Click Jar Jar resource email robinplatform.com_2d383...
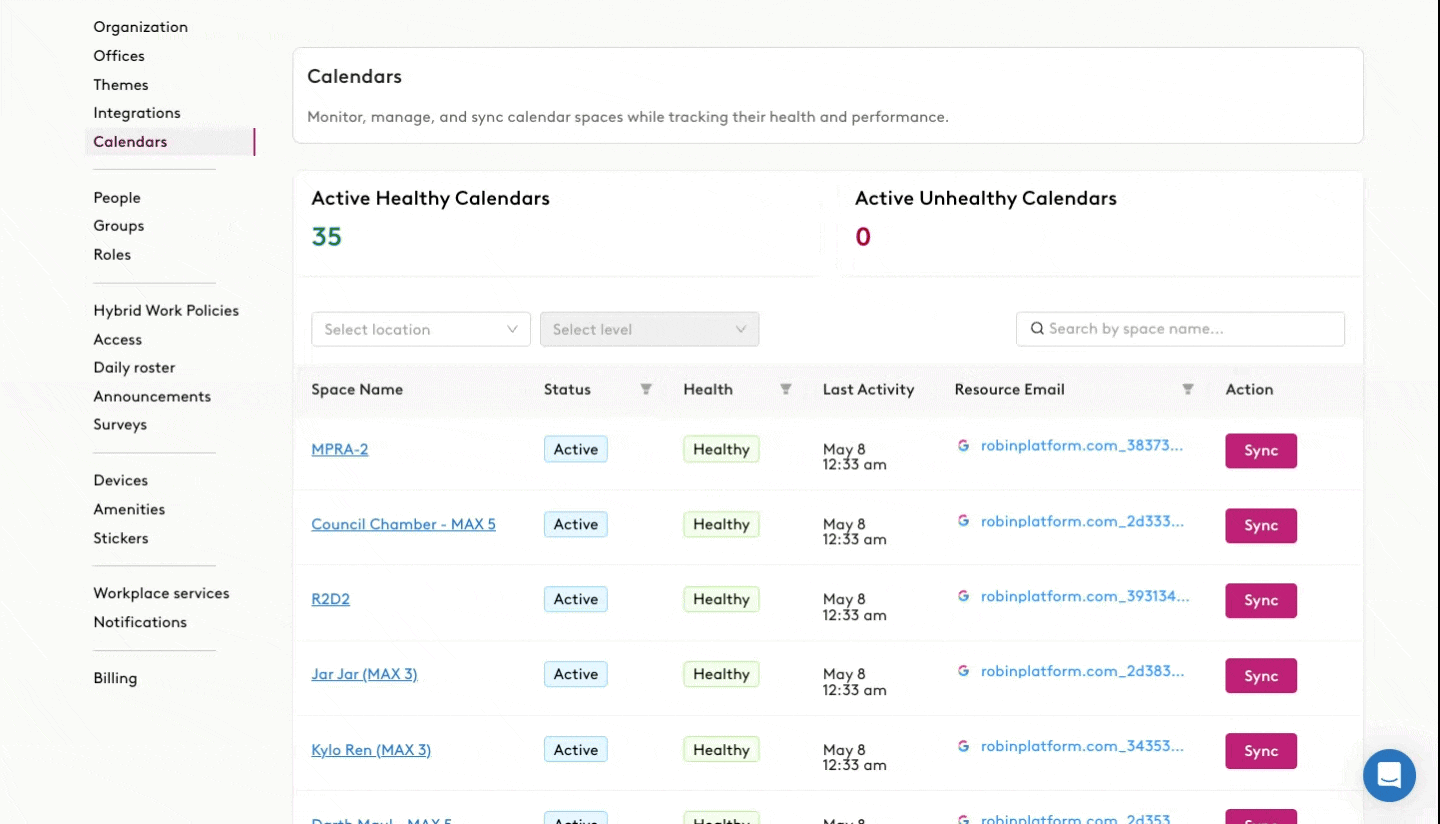Image resolution: width=1440 pixels, height=824 pixels. (x=1082, y=671)
